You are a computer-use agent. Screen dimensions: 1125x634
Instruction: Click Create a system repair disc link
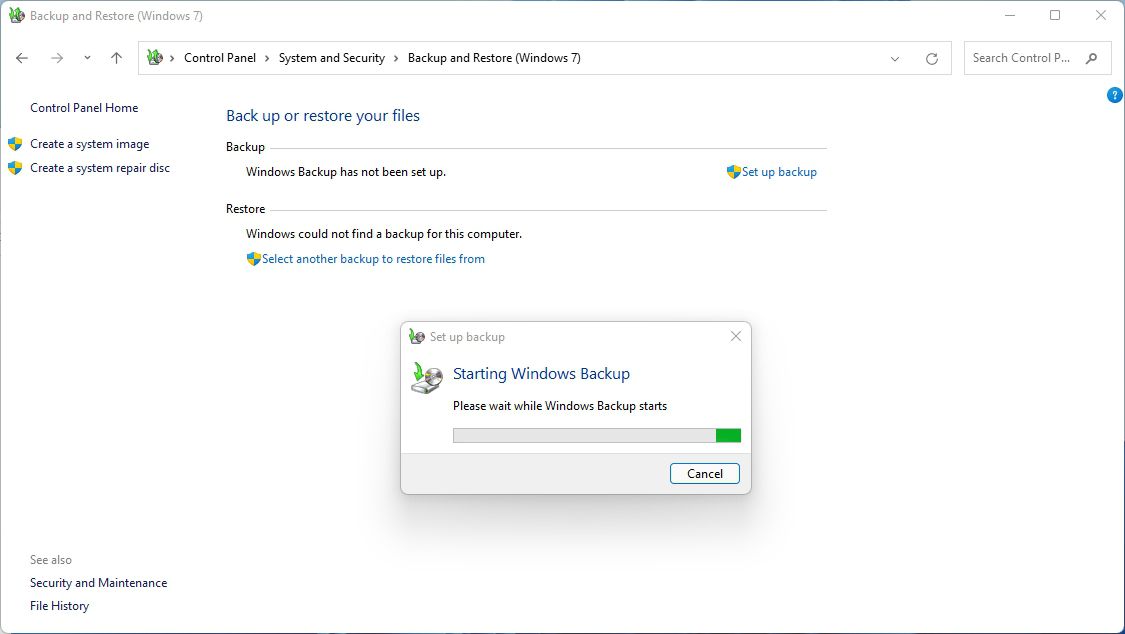[100, 168]
